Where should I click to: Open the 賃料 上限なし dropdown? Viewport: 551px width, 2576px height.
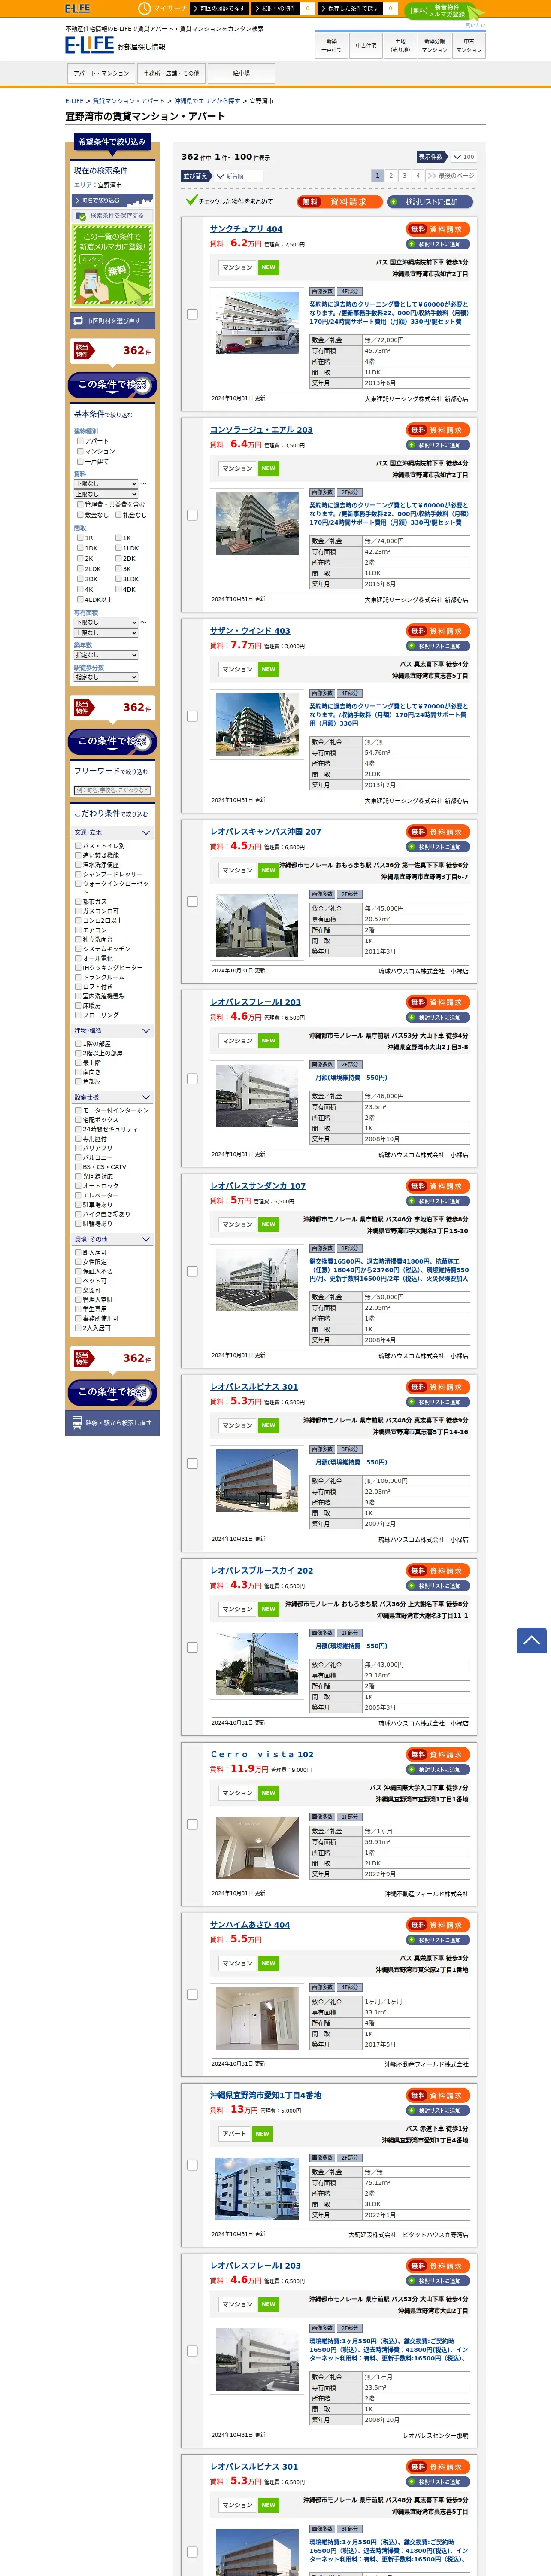(x=106, y=494)
